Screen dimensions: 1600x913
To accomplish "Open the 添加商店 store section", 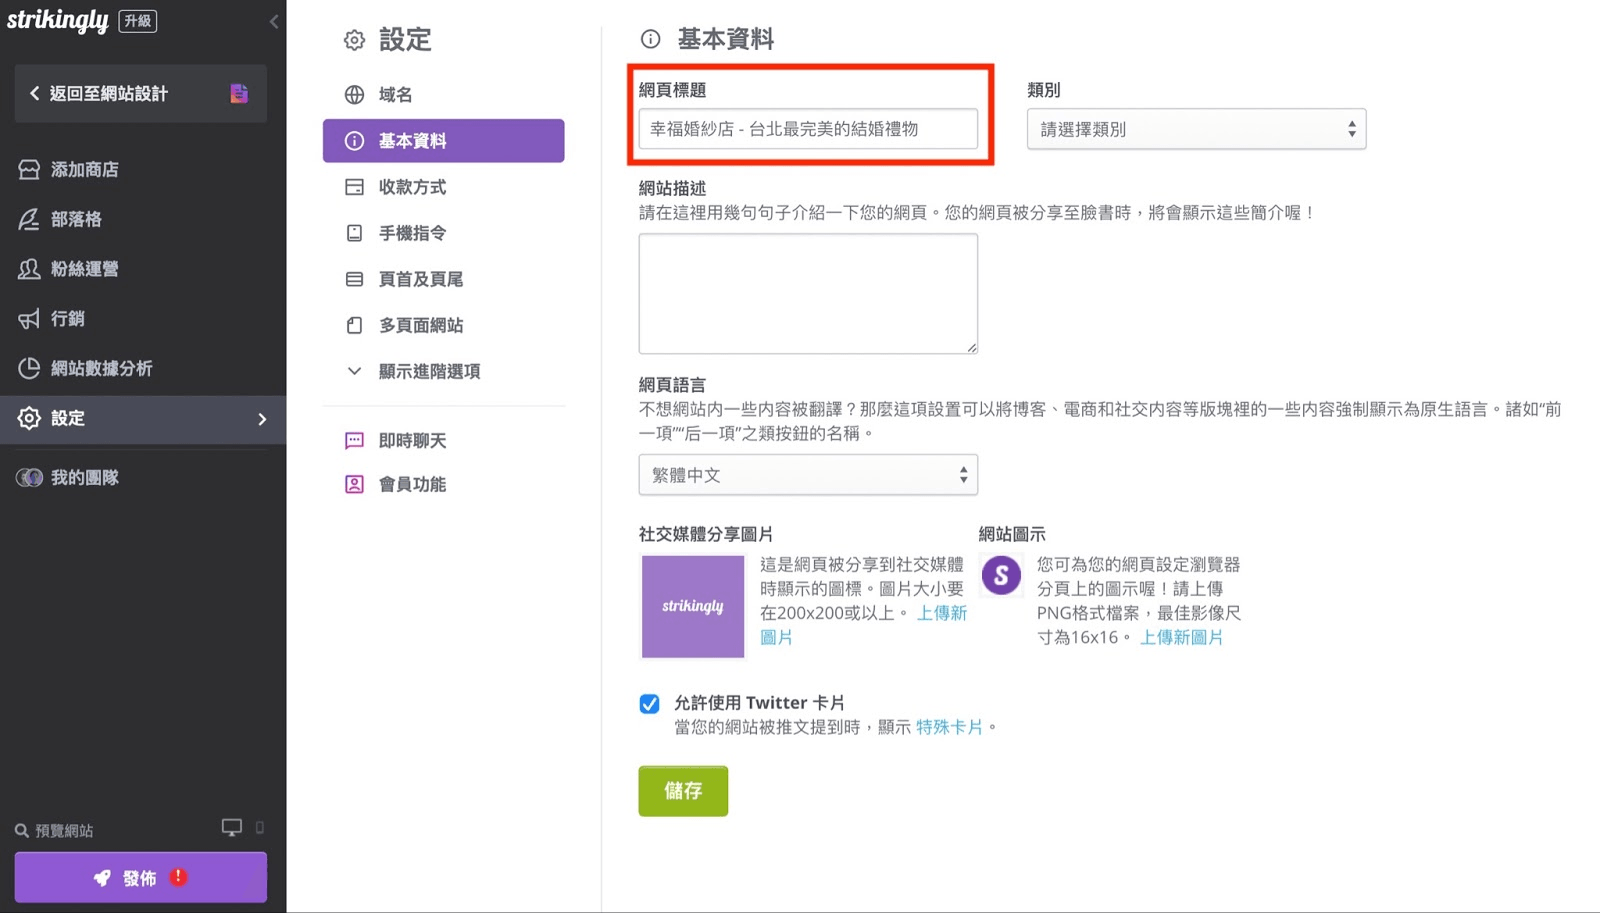I will (x=80, y=168).
